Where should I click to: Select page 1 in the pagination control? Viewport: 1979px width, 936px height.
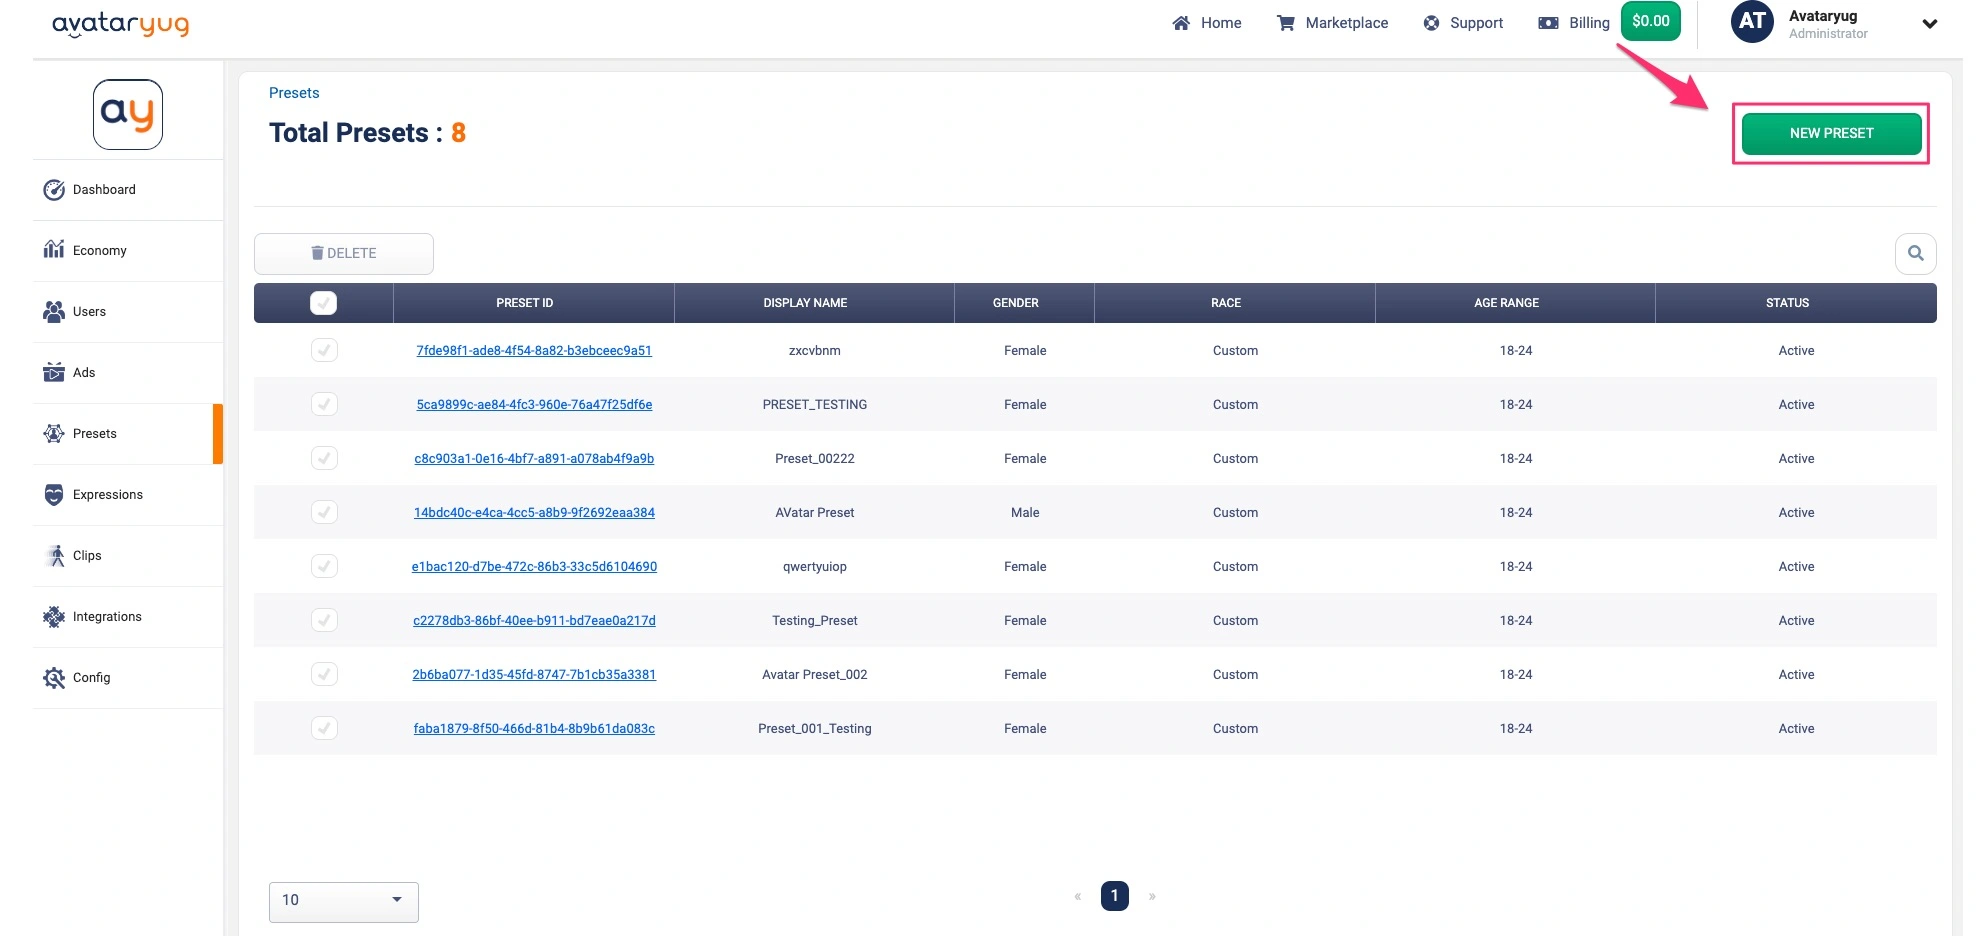click(1115, 896)
